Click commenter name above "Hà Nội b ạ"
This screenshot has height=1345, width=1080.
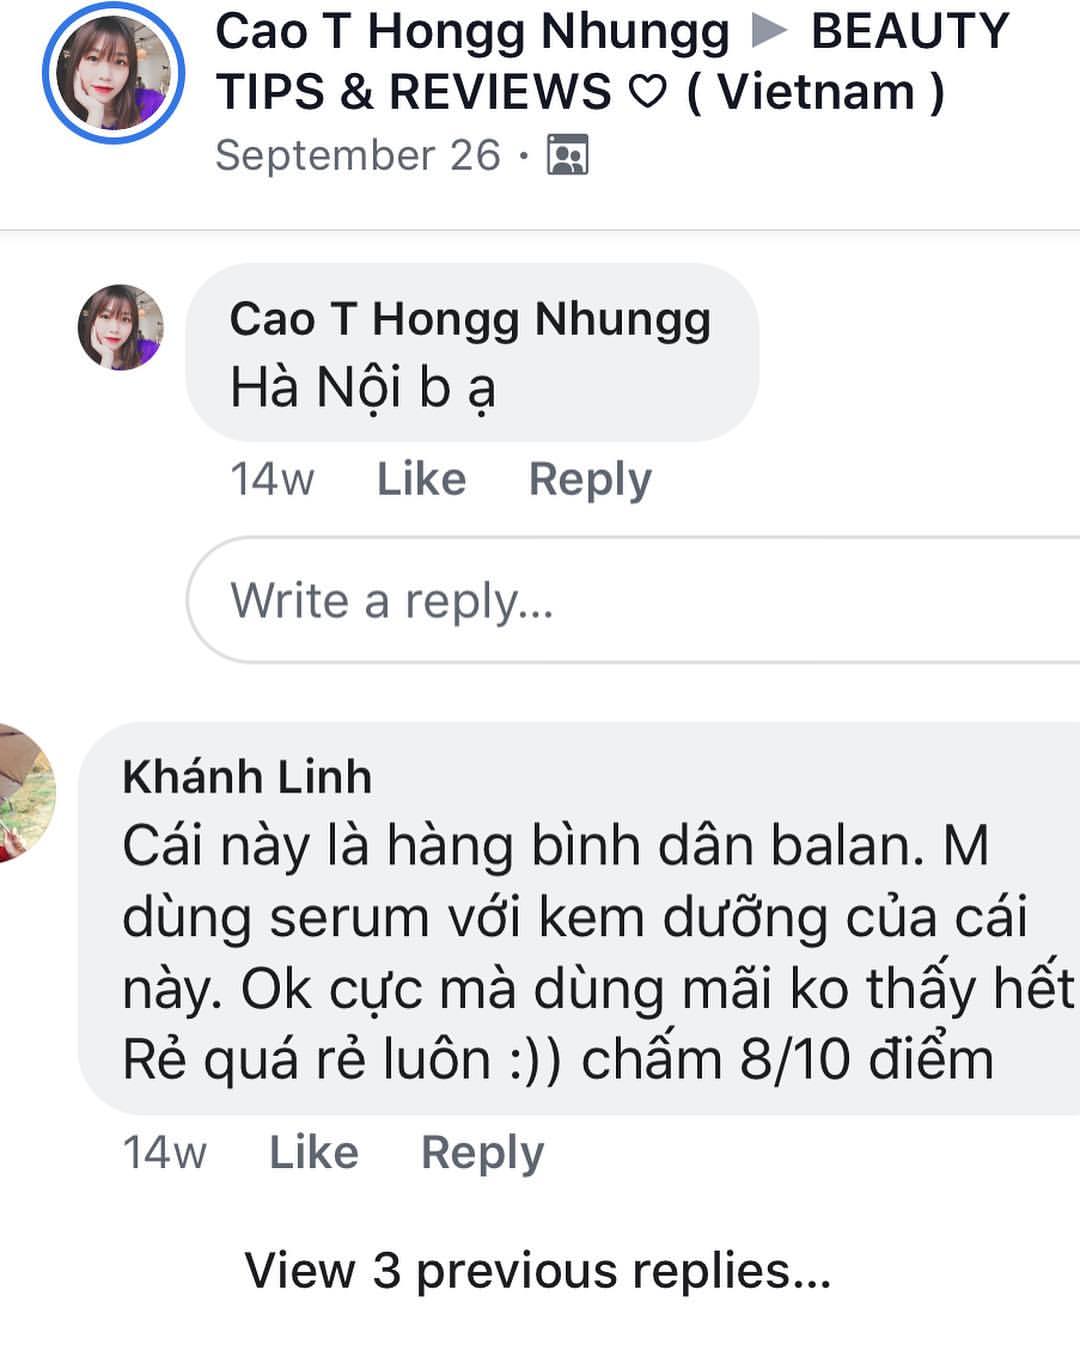(470, 320)
